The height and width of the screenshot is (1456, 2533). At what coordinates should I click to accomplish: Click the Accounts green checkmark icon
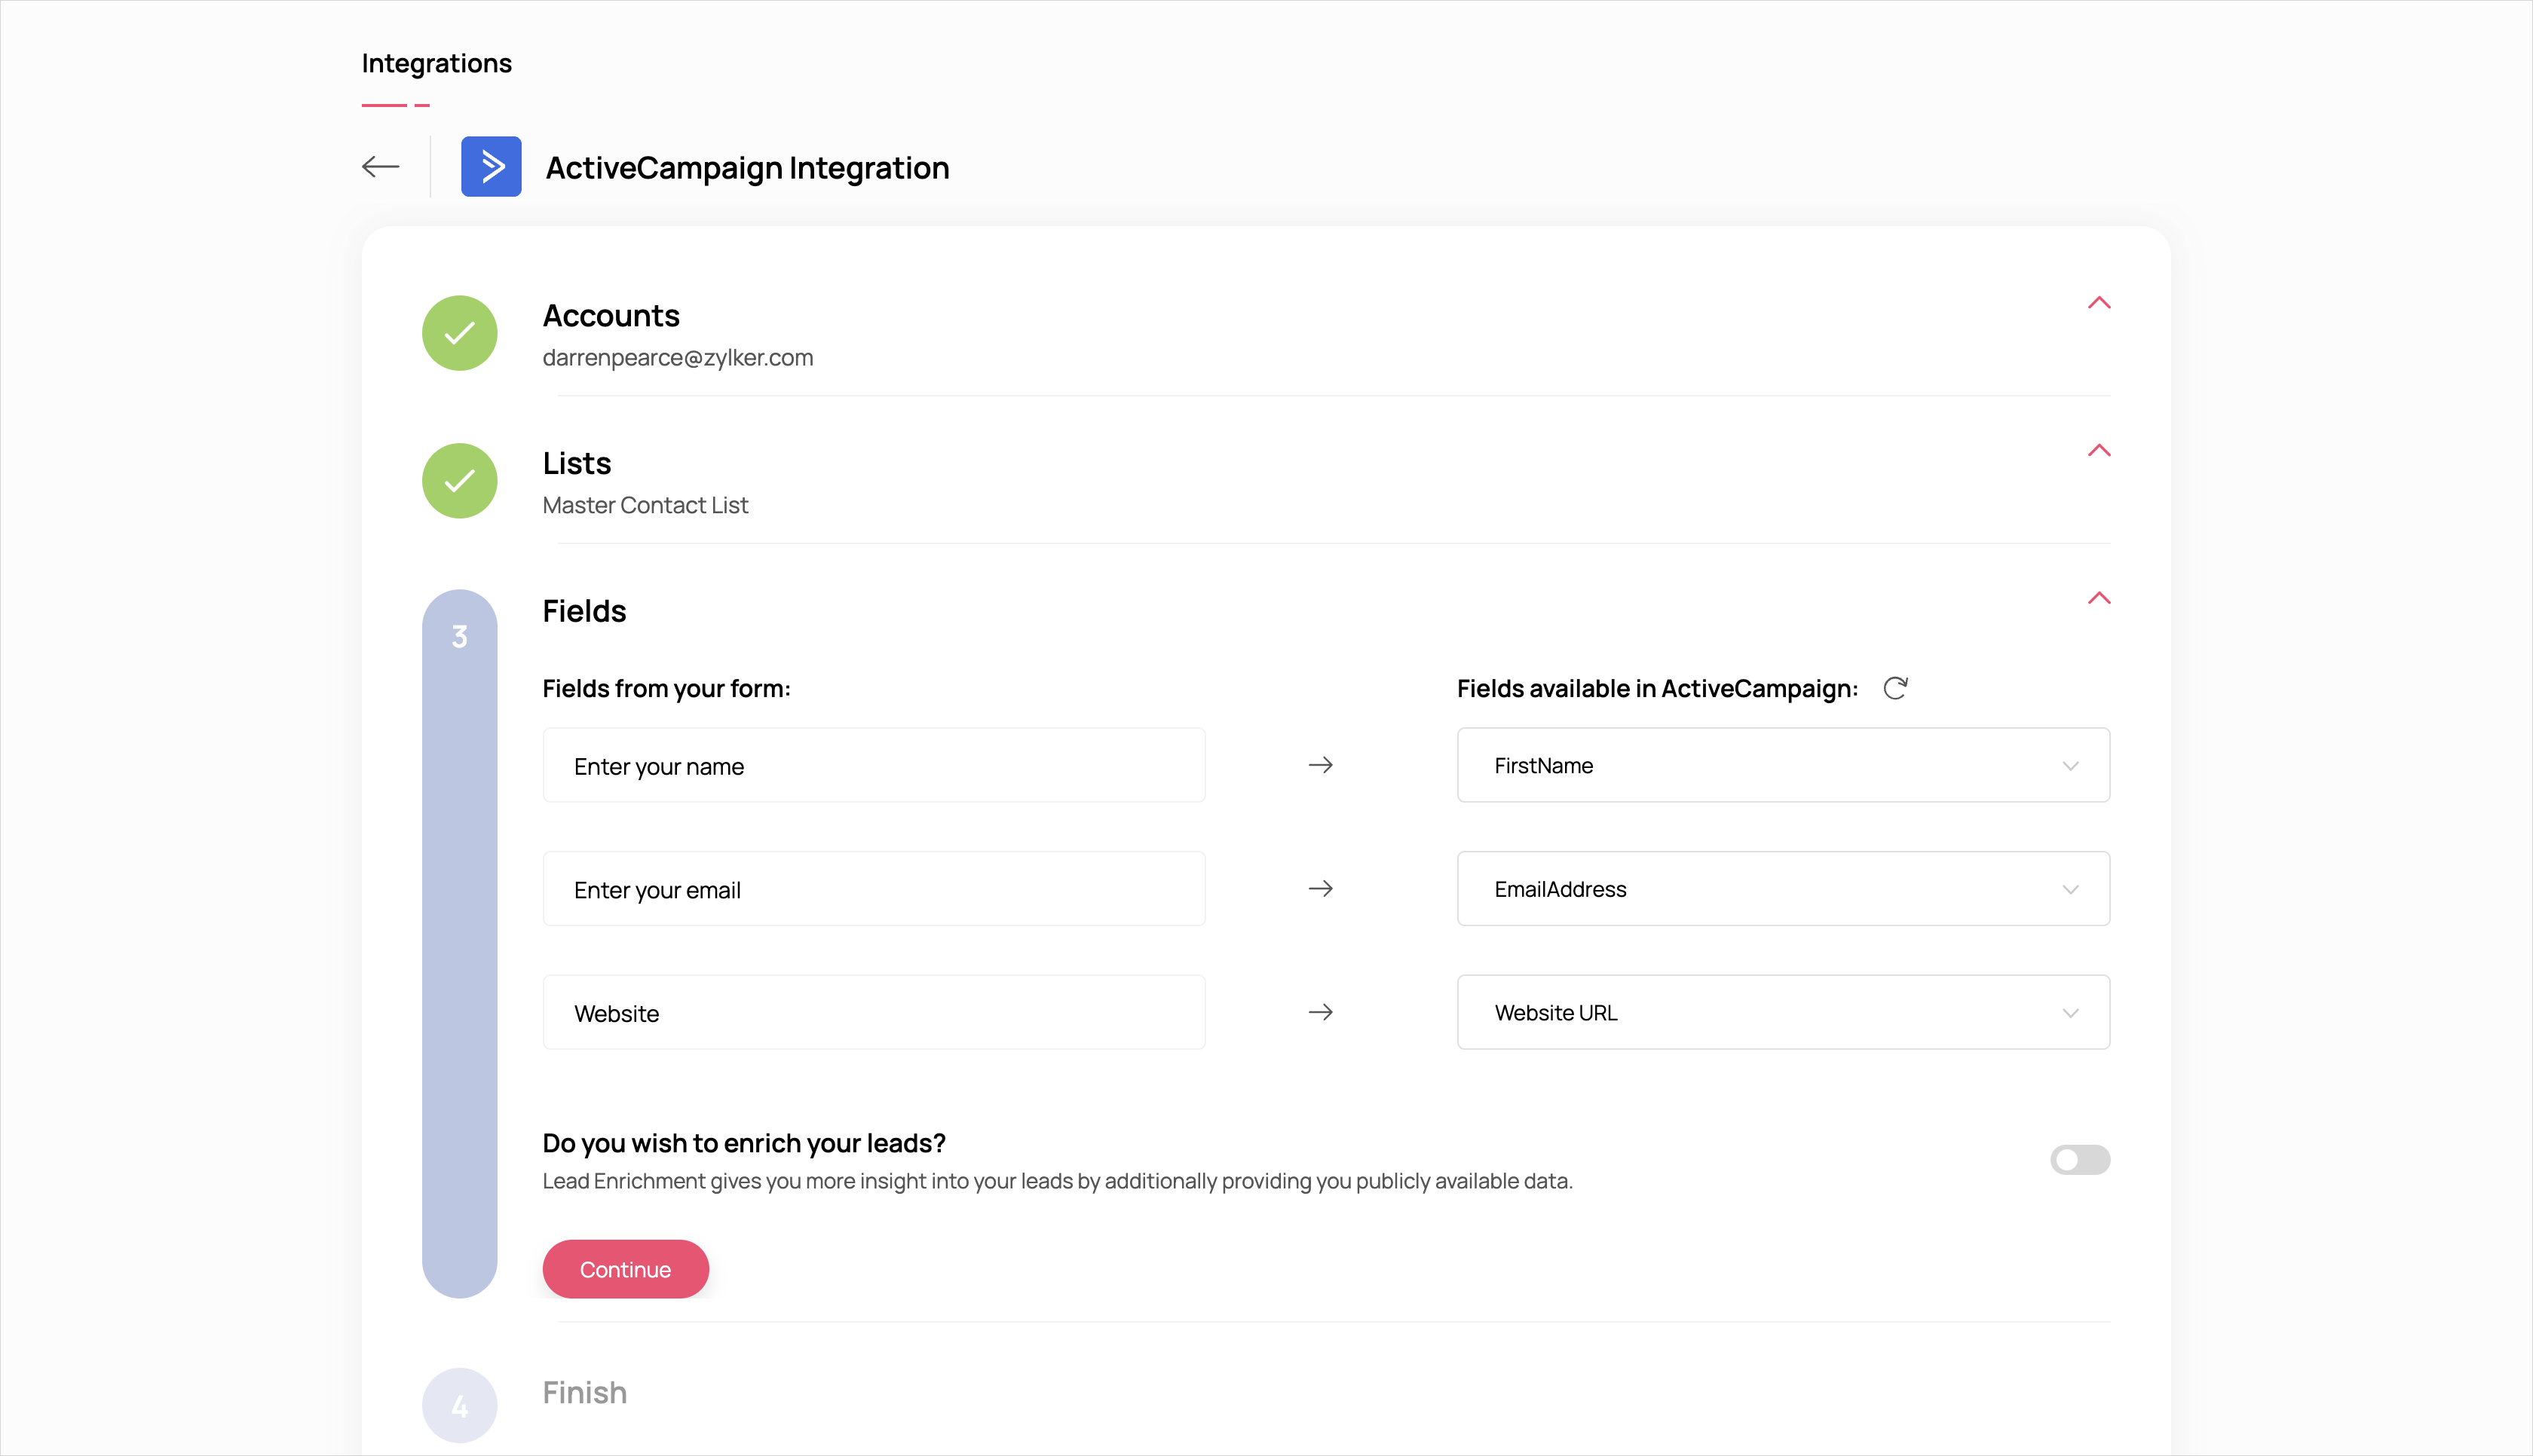pyautogui.click(x=459, y=333)
